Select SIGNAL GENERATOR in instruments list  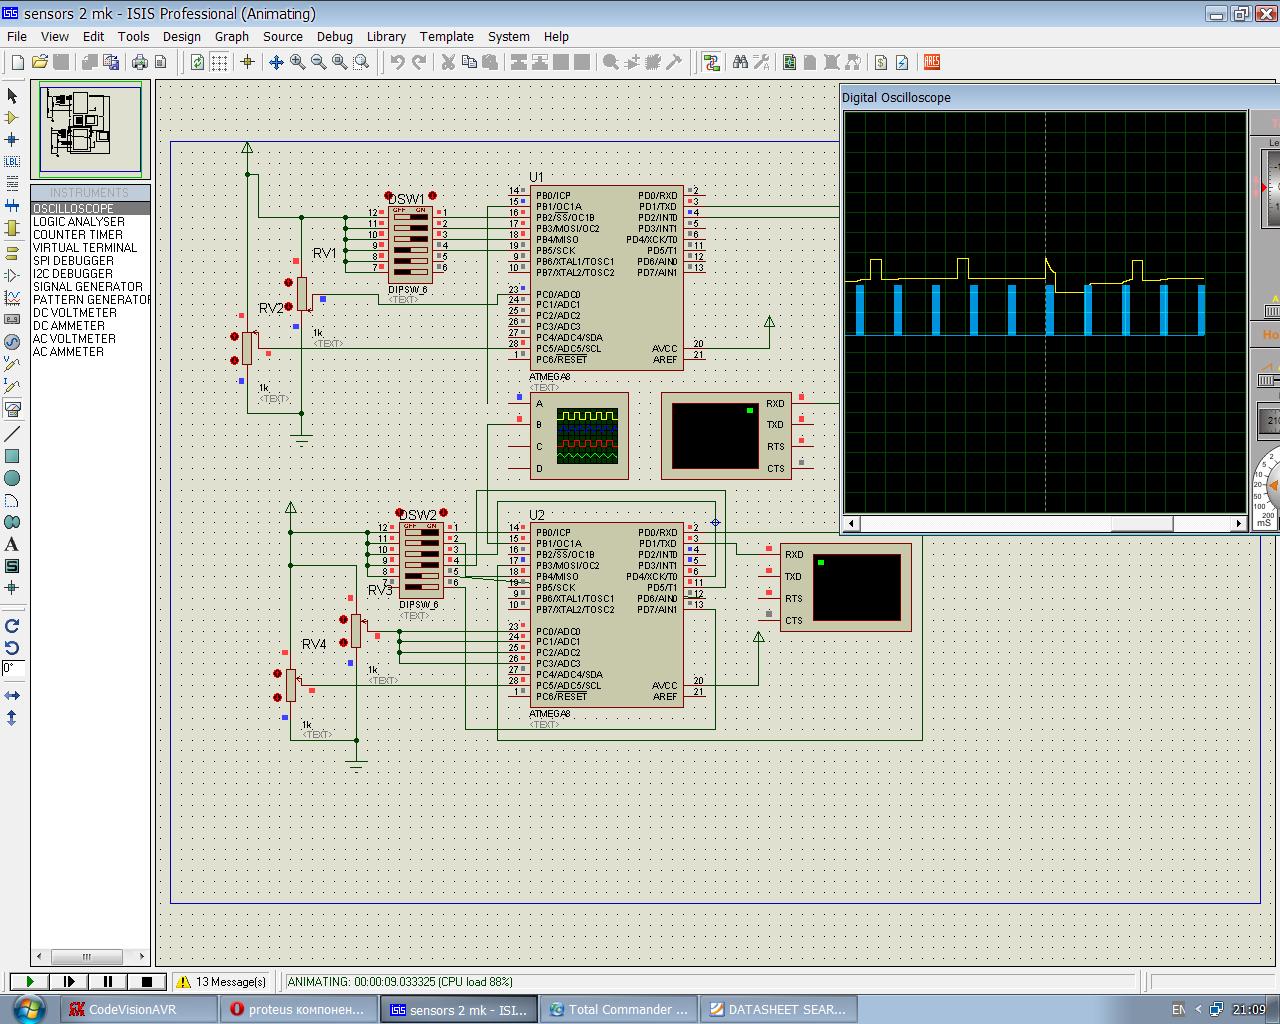[x=88, y=287]
